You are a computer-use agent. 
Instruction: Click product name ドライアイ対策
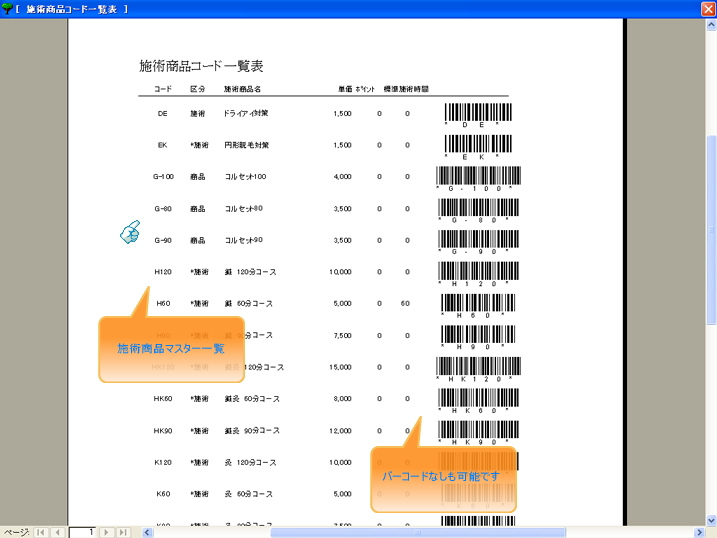246,113
